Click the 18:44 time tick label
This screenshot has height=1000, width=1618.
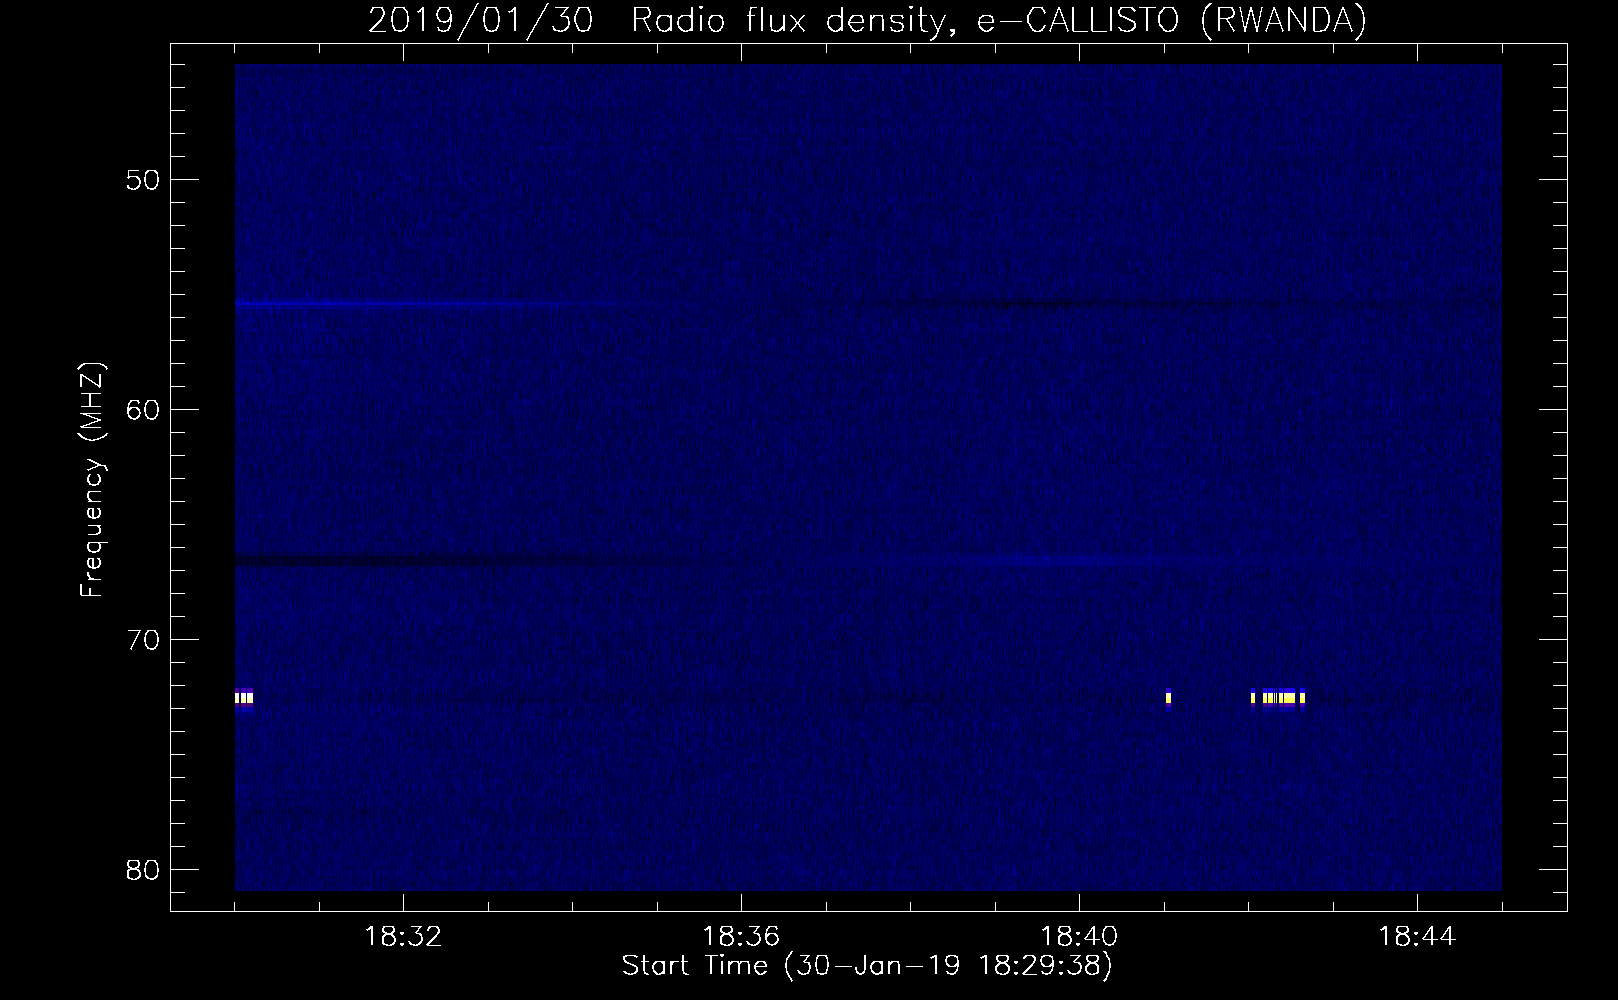pos(1417,937)
